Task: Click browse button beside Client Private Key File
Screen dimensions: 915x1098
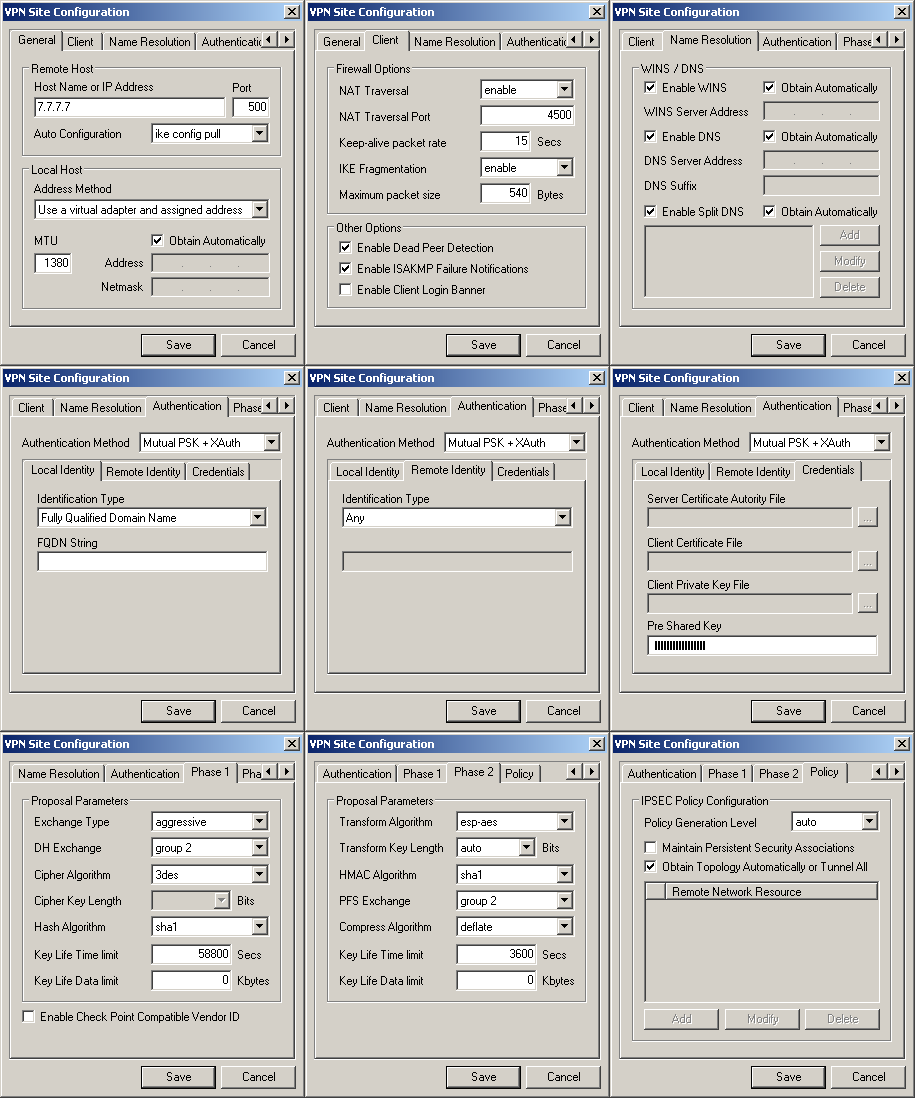Action: [867, 603]
